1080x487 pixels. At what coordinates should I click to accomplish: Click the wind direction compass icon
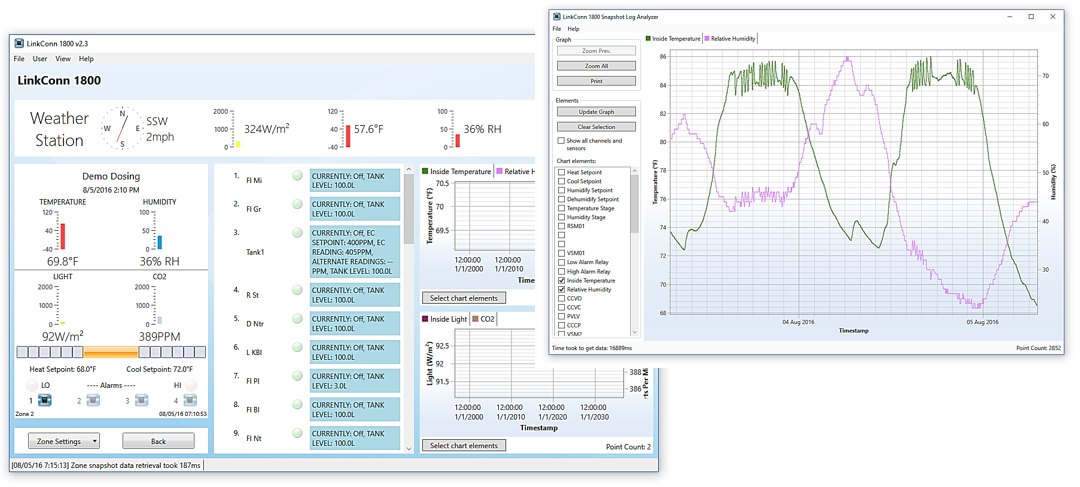point(122,128)
